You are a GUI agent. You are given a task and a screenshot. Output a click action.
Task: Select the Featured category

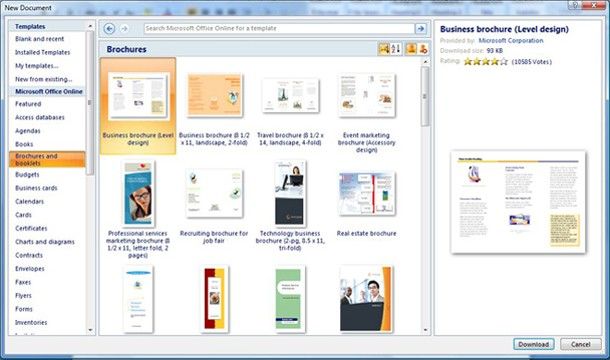(x=28, y=104)
